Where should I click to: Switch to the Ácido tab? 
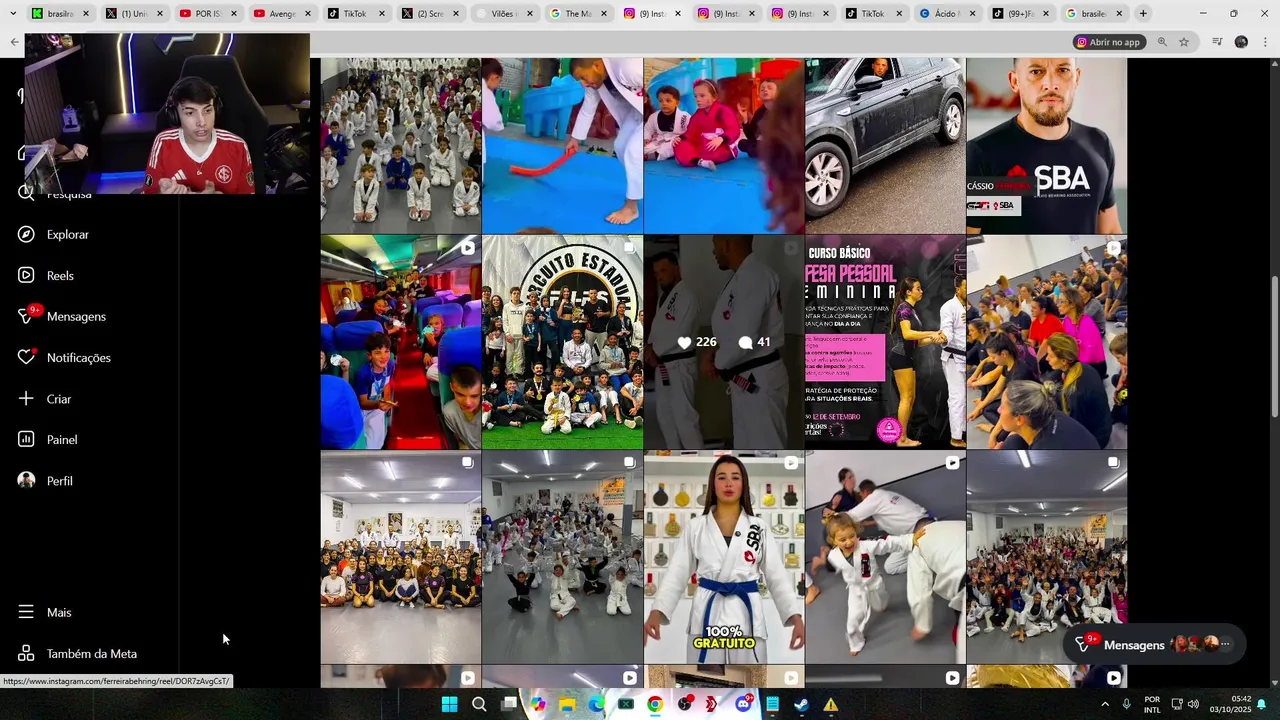point(948,14)
